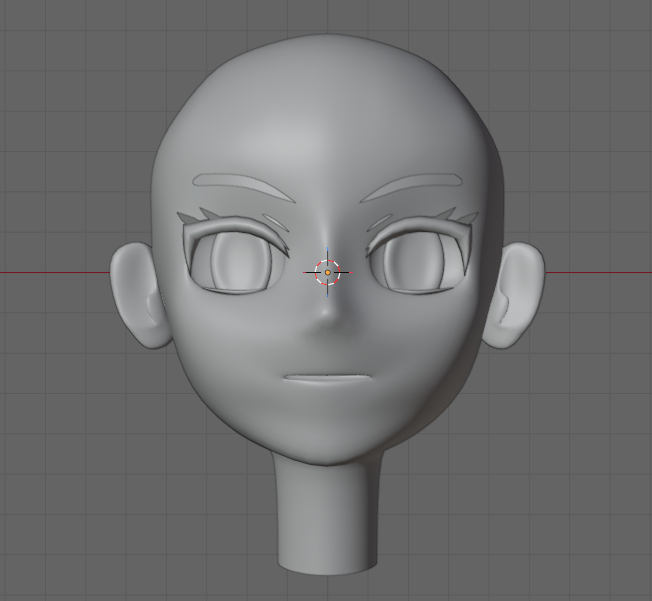
Task: Click empty grid background in top-left corner
Action: 40,40
